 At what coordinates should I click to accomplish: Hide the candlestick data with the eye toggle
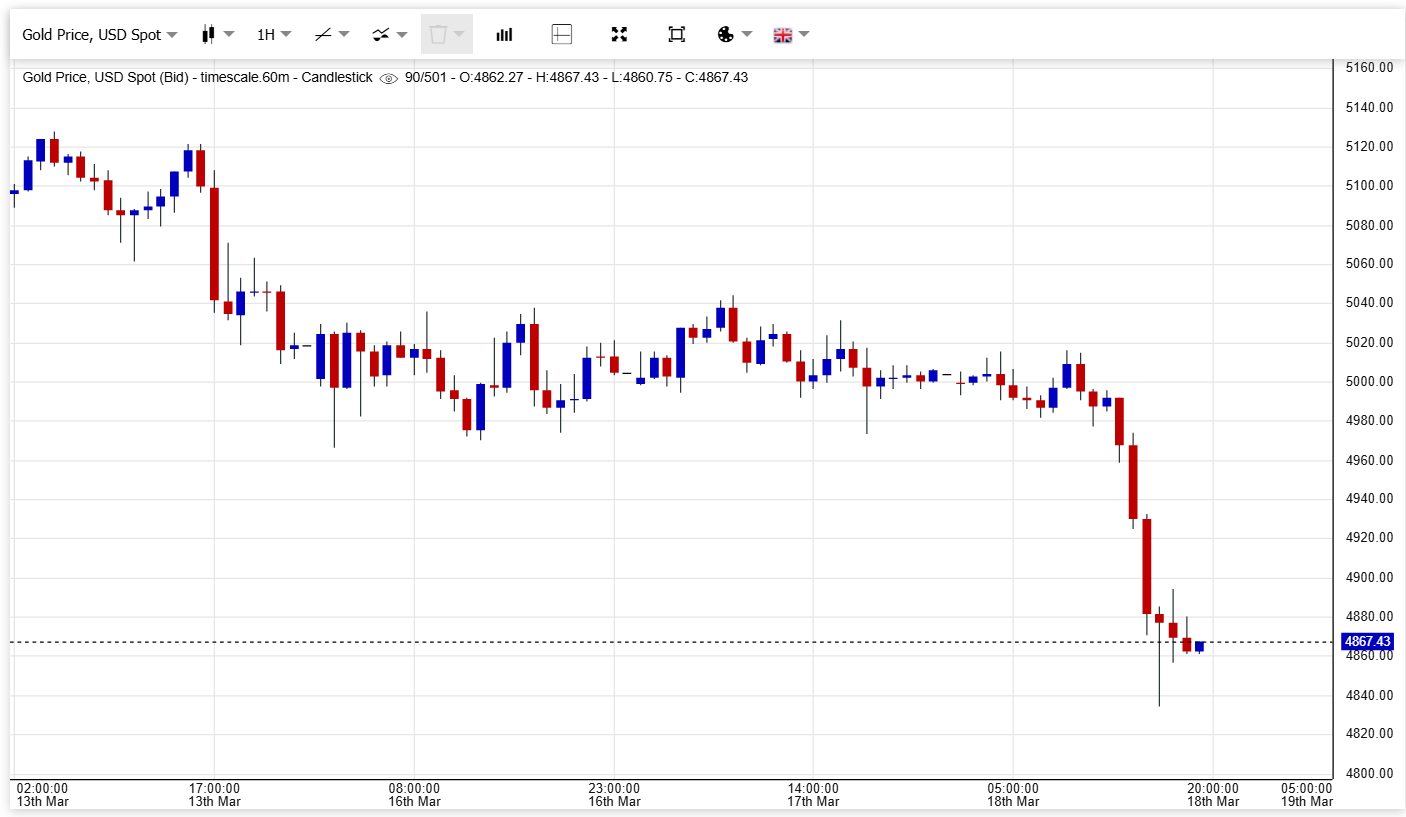[x=389, y=77]
